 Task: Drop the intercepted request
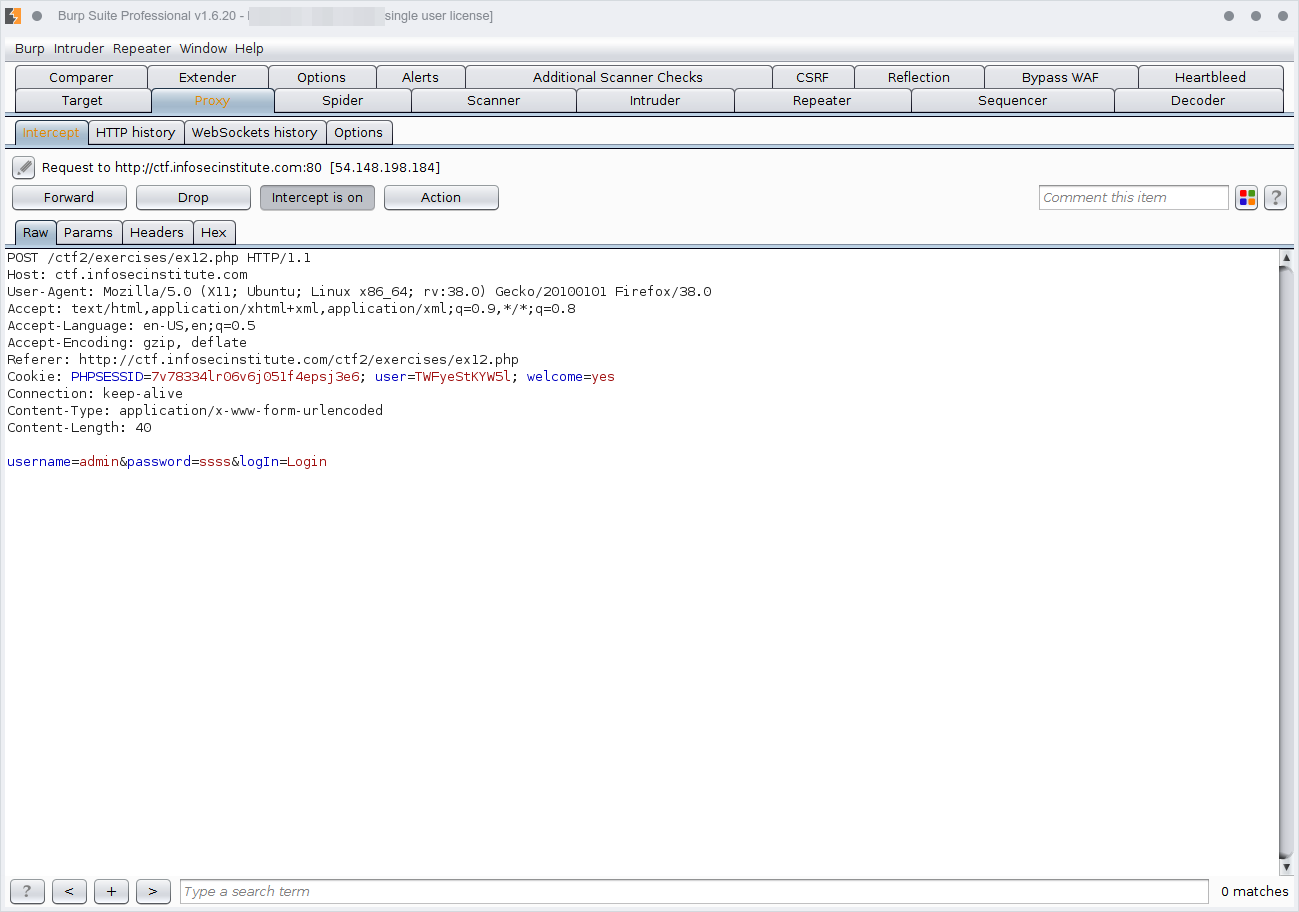pos(193,198)
